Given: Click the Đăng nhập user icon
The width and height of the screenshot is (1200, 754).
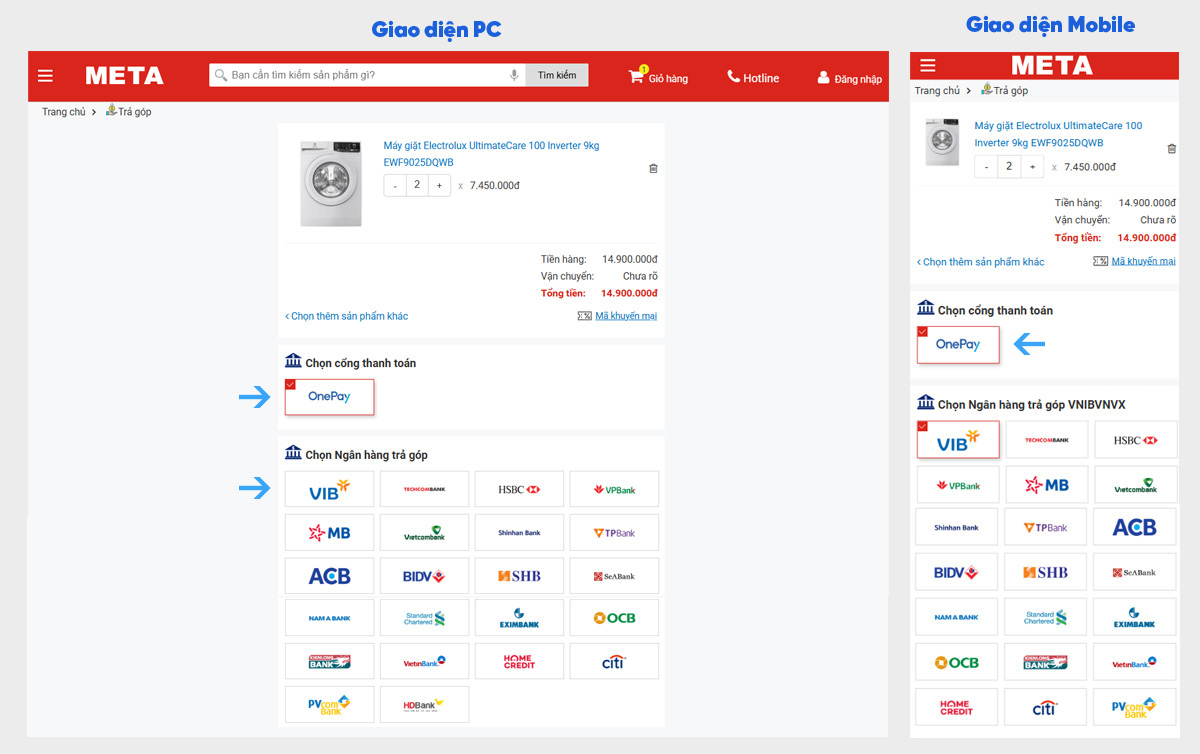Looking at the screenshot, I should (824, 78).
